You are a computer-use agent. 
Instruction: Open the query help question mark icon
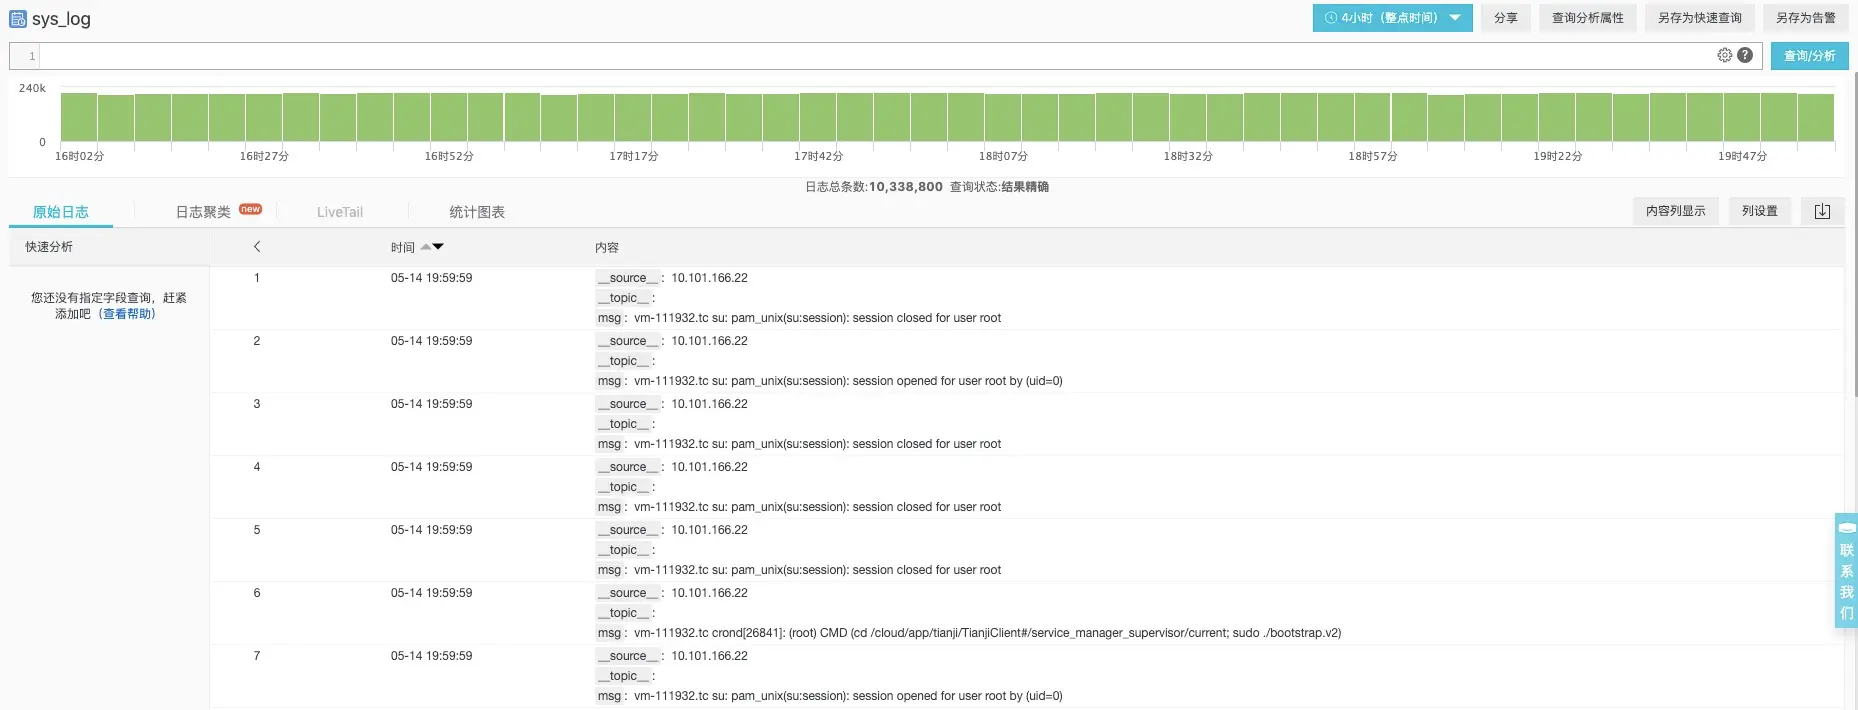(x=1745, y=55)
